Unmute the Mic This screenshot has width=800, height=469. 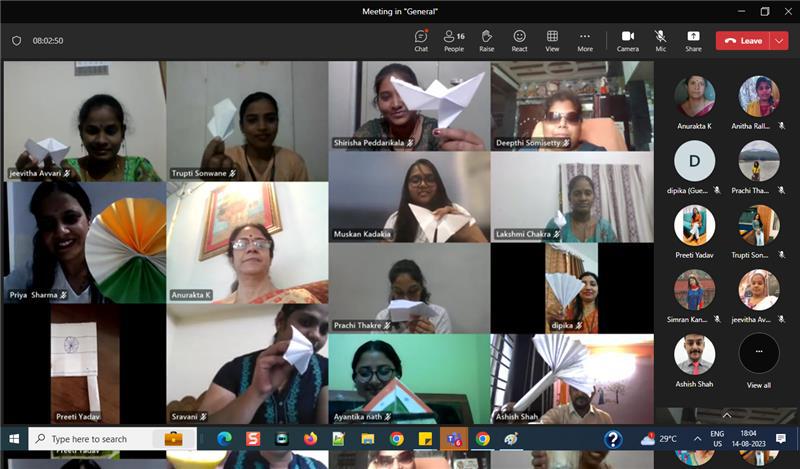[661, 40]
